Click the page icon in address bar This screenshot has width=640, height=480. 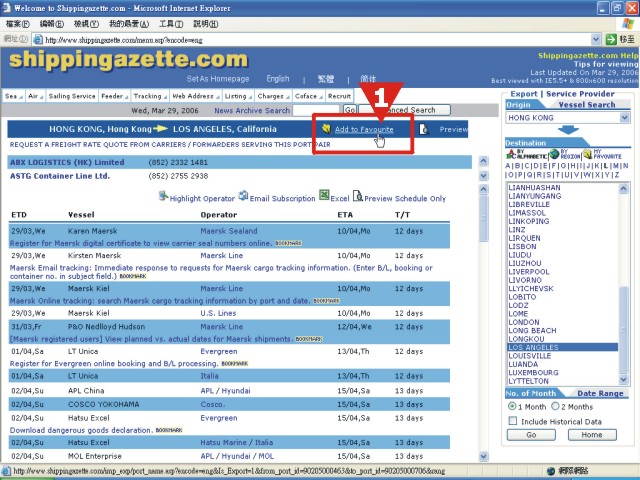[x=38, y=40]
